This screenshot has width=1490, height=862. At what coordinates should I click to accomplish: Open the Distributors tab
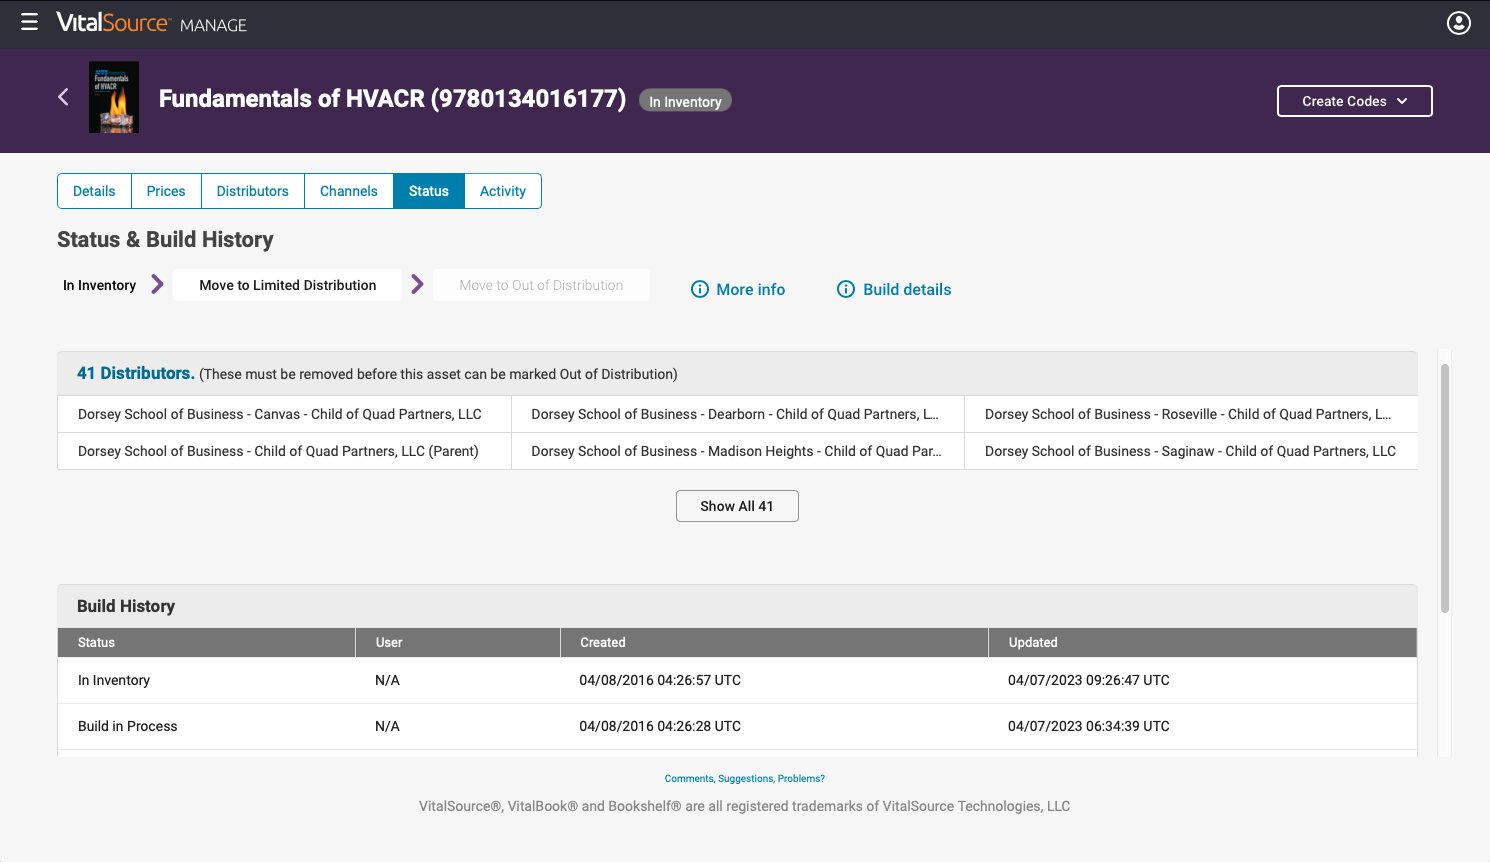point(253,191)
